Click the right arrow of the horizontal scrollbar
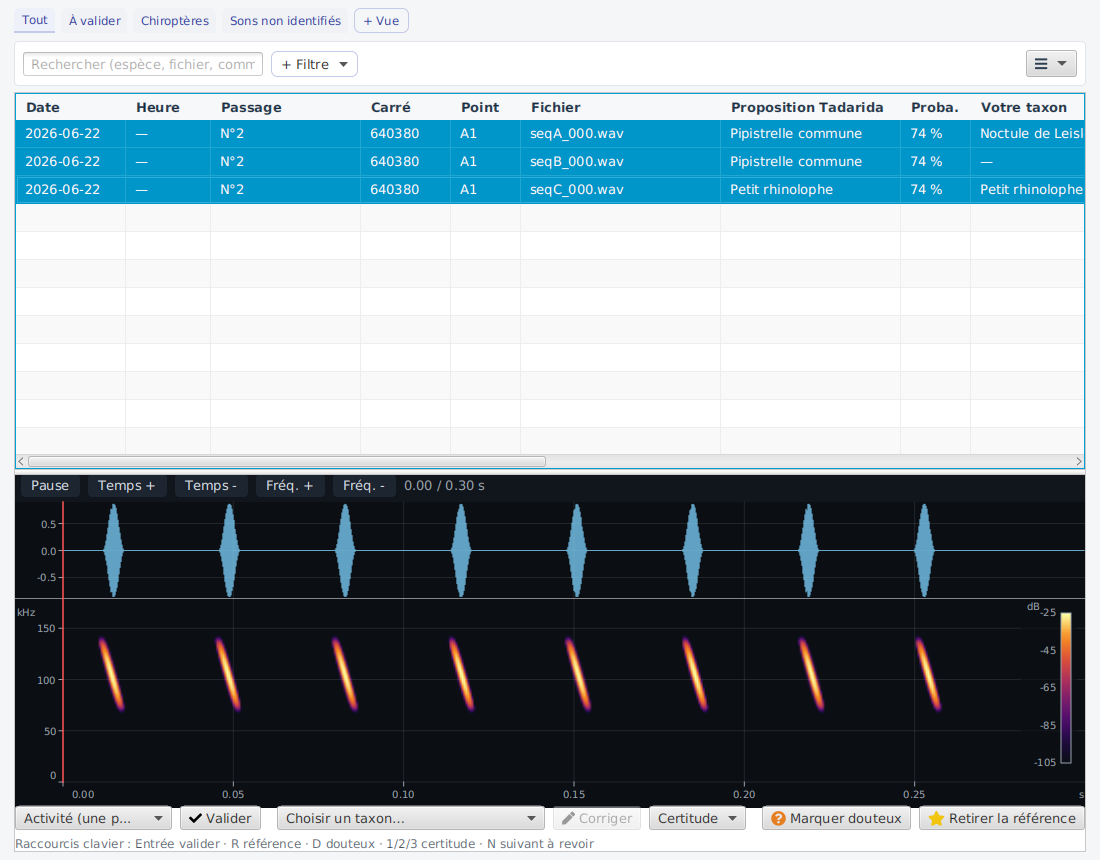1100x860 pixels. click(x=1078, y=461)
